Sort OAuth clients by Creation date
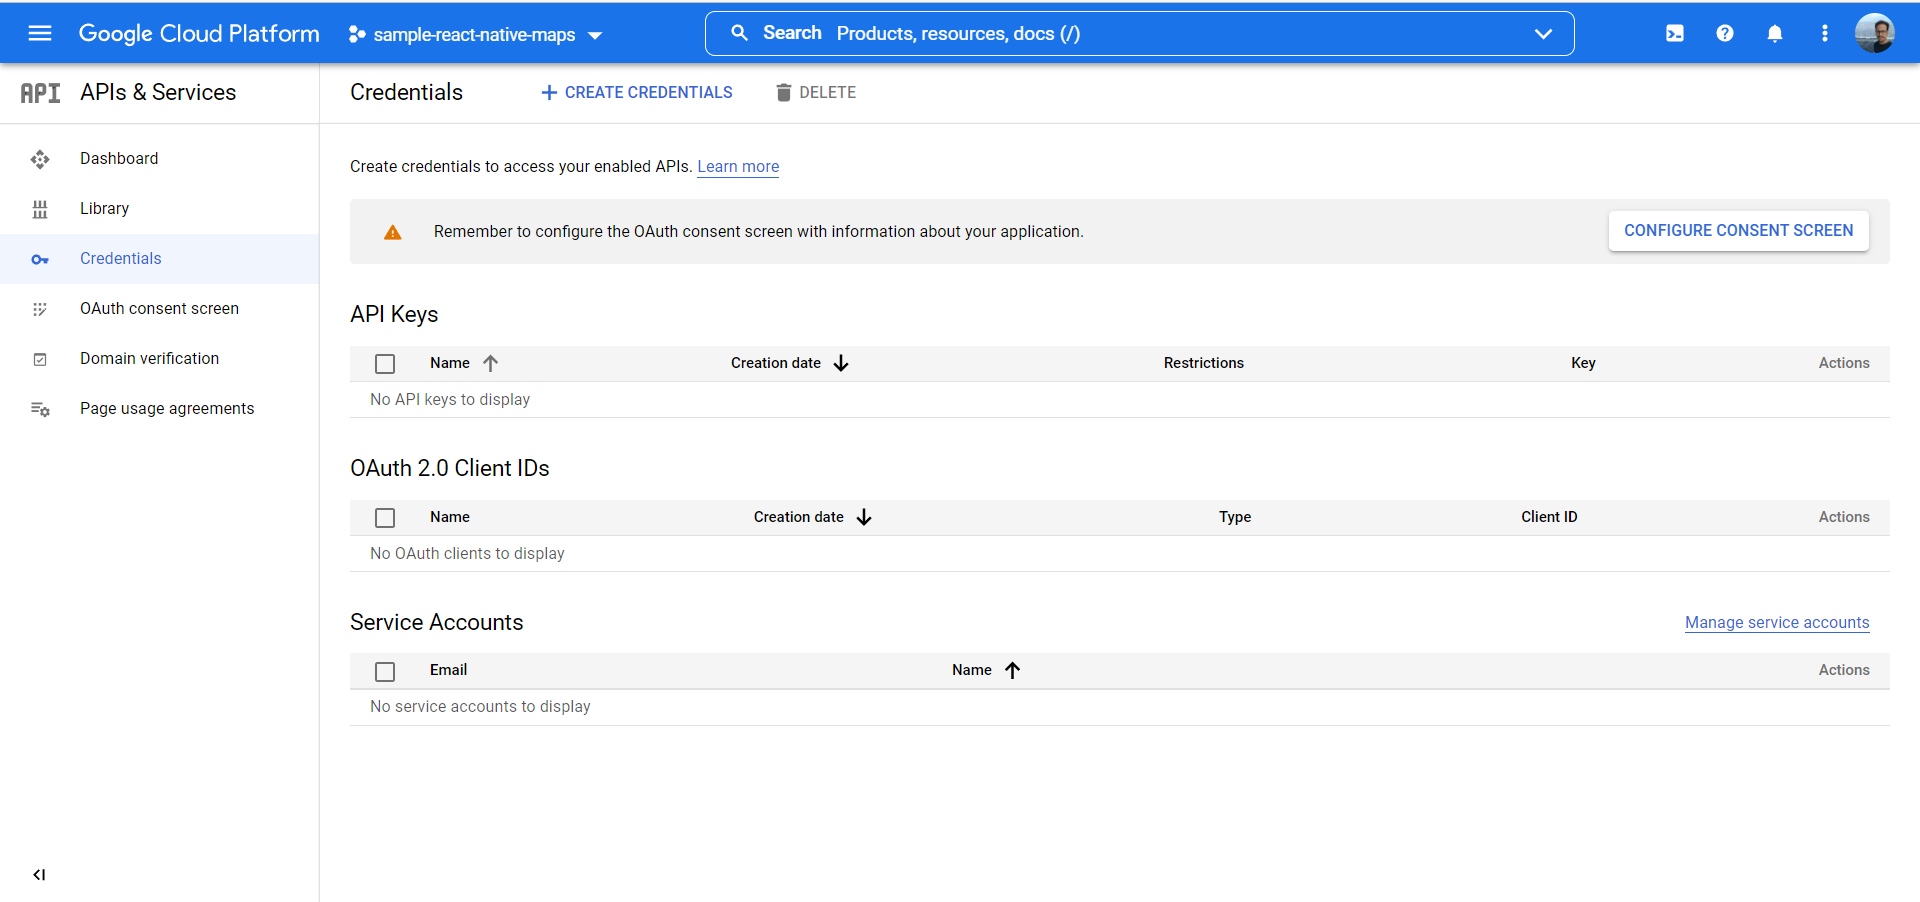The image size is (1920, 902). (x=813, y=517)
